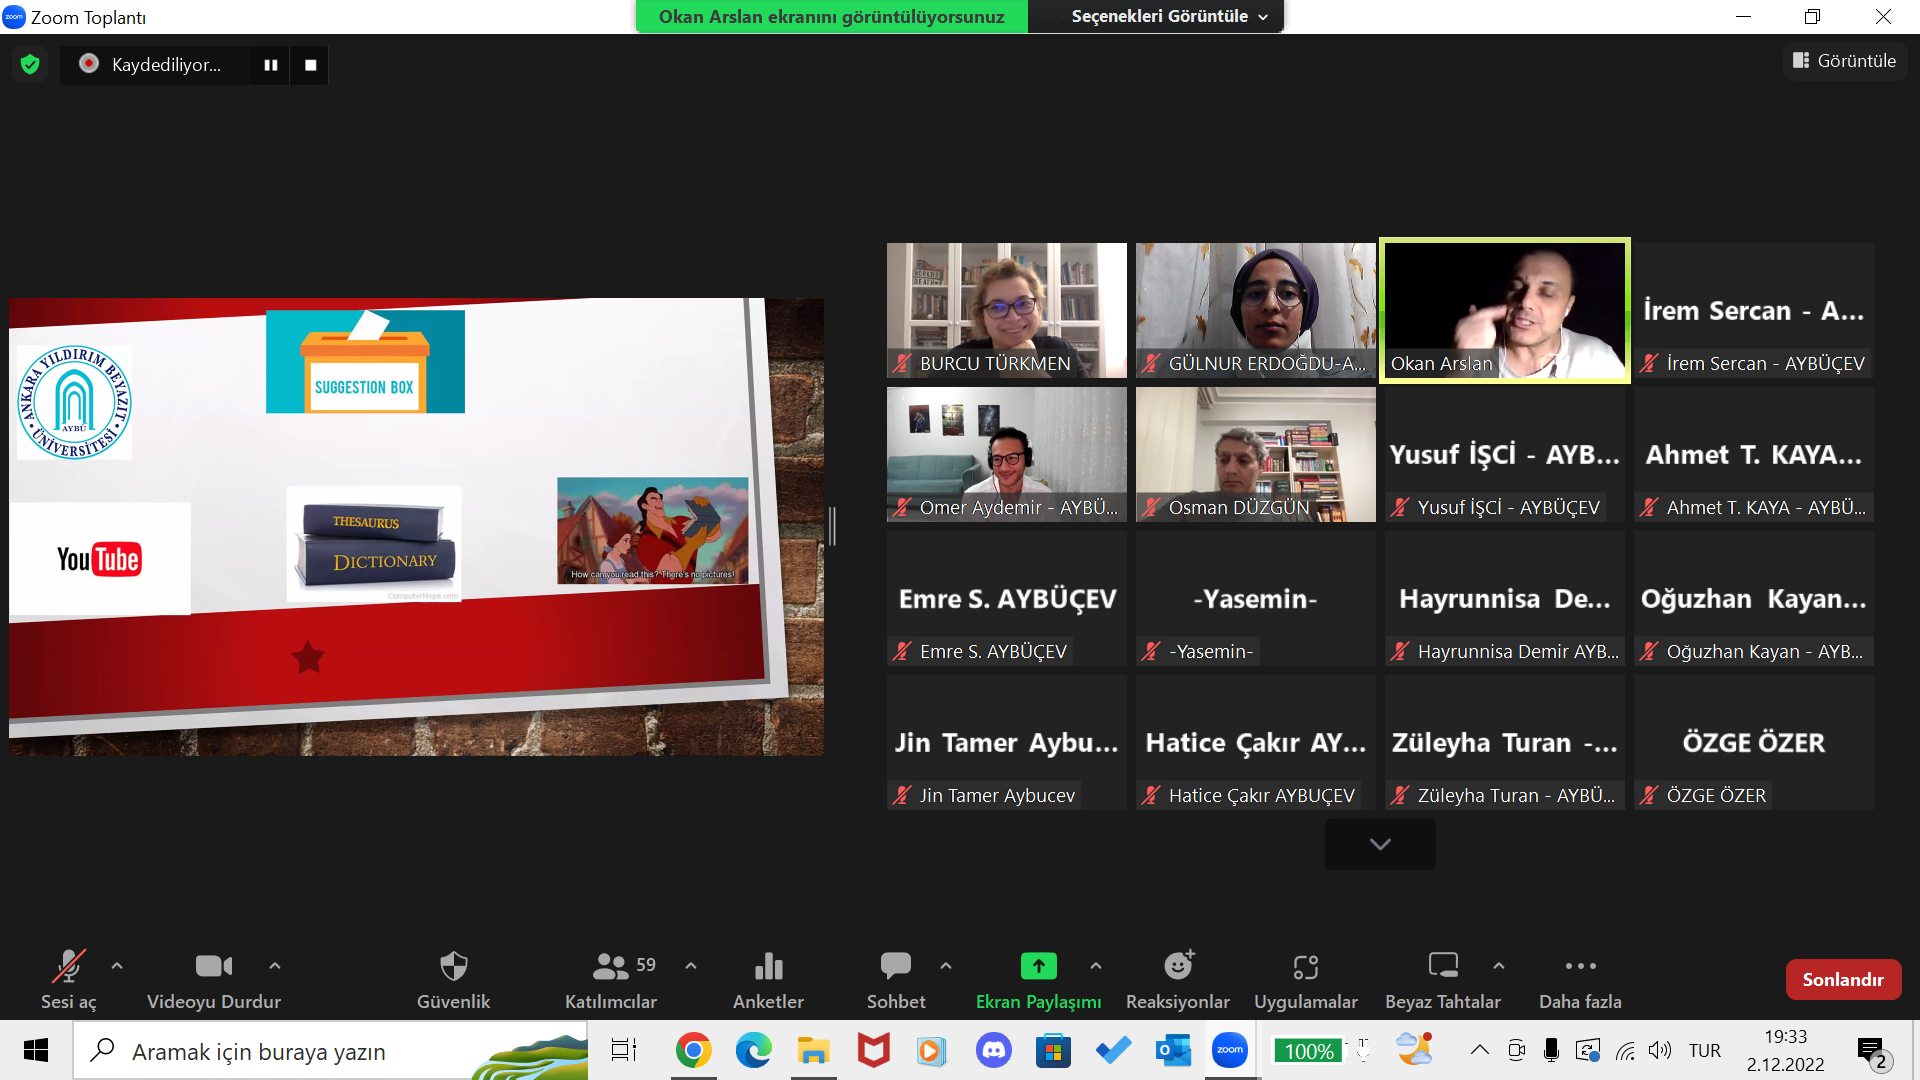Open Beyaz Tahtalar whiteboards
This screenshot has height=1080, width=1920.
pos(1442,966)
